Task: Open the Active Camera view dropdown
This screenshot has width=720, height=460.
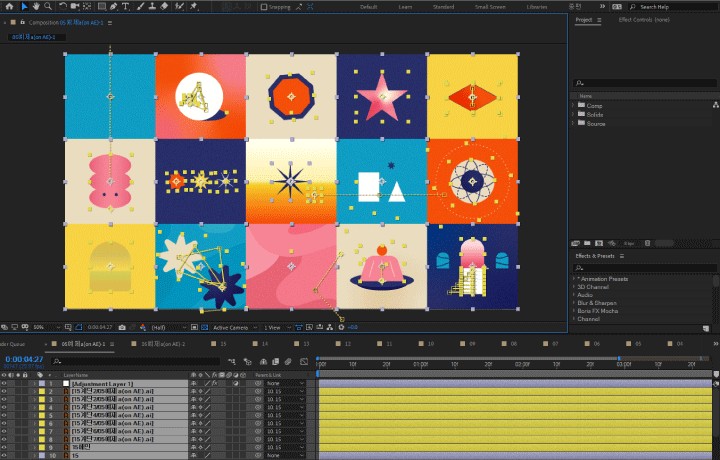Action: (x=232, y=327)
